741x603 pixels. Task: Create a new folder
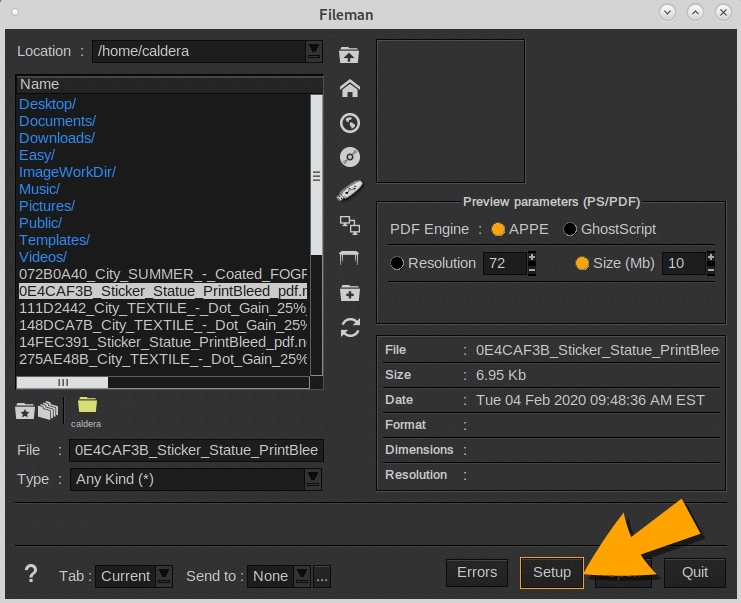349,293
